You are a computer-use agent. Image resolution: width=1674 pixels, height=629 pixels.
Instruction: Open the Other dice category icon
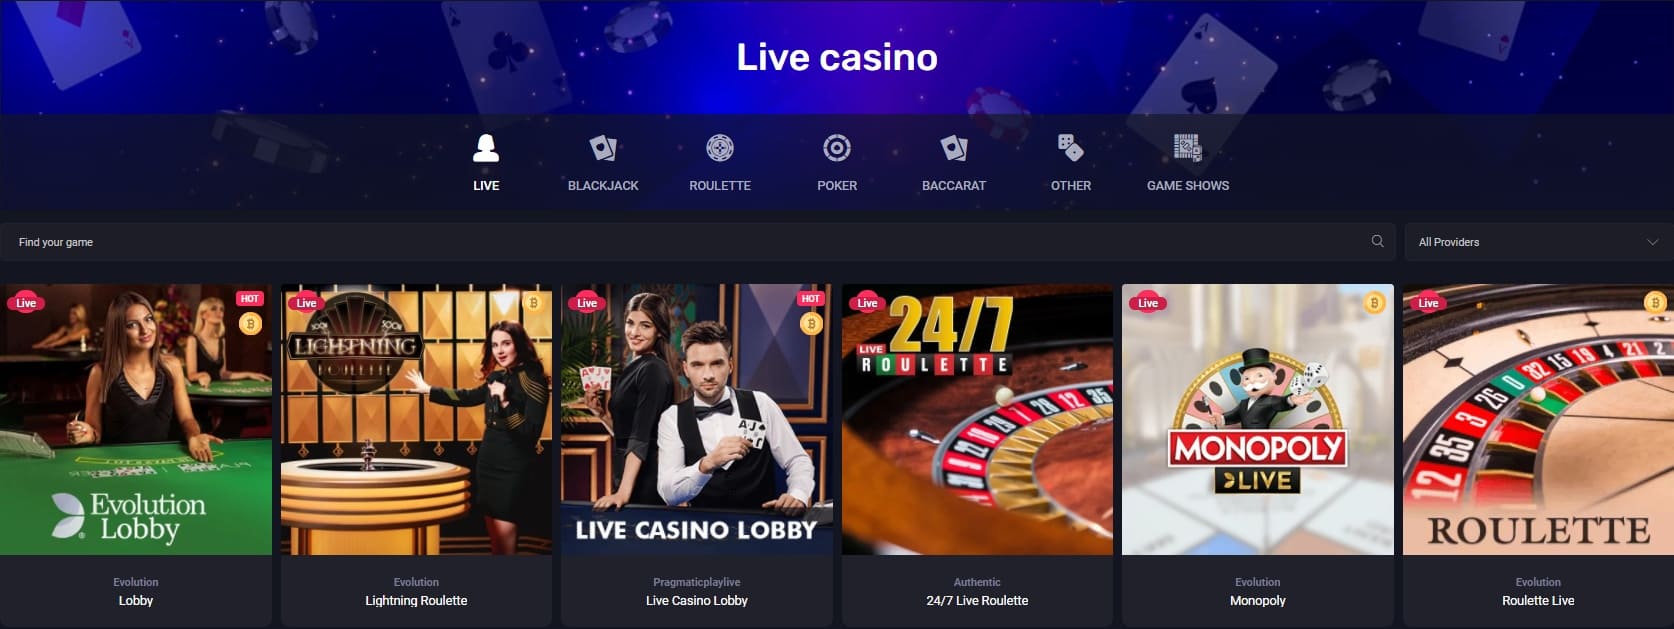(1071, 148)
